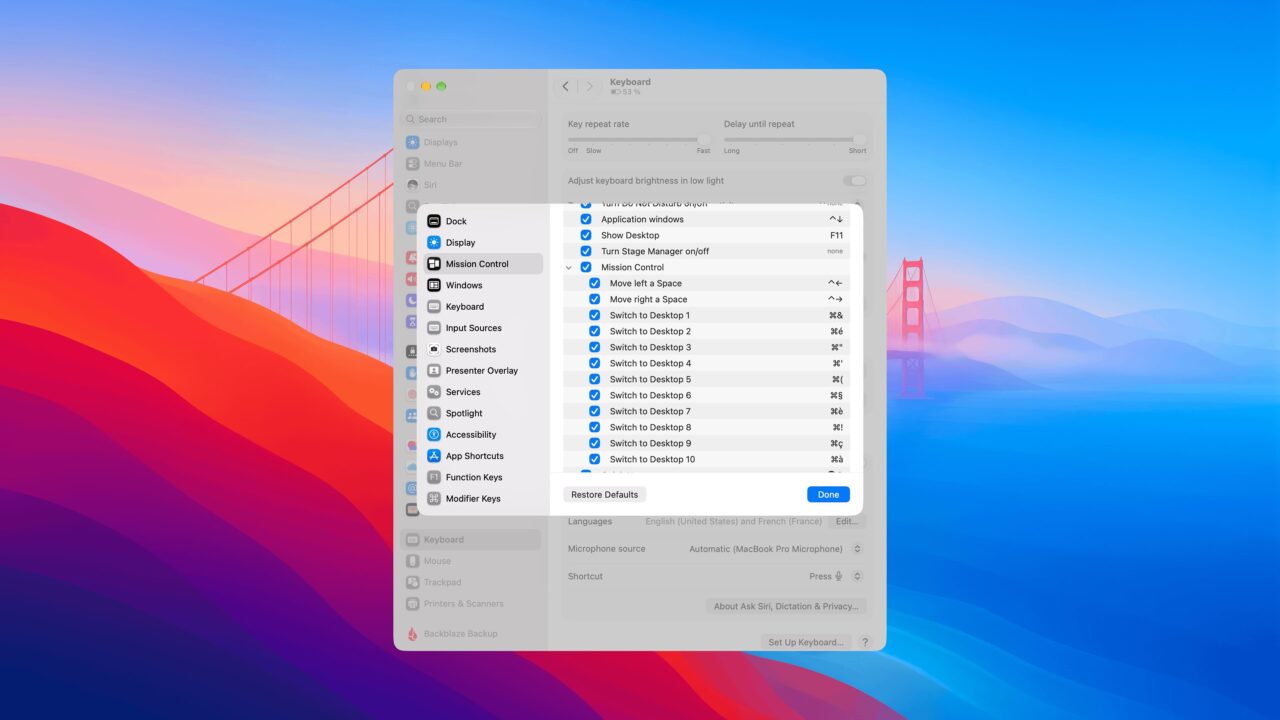1280x720 pixels.
Task: Uncheck the Mission Control group checkbox
Action: click(x=586, y=267)
